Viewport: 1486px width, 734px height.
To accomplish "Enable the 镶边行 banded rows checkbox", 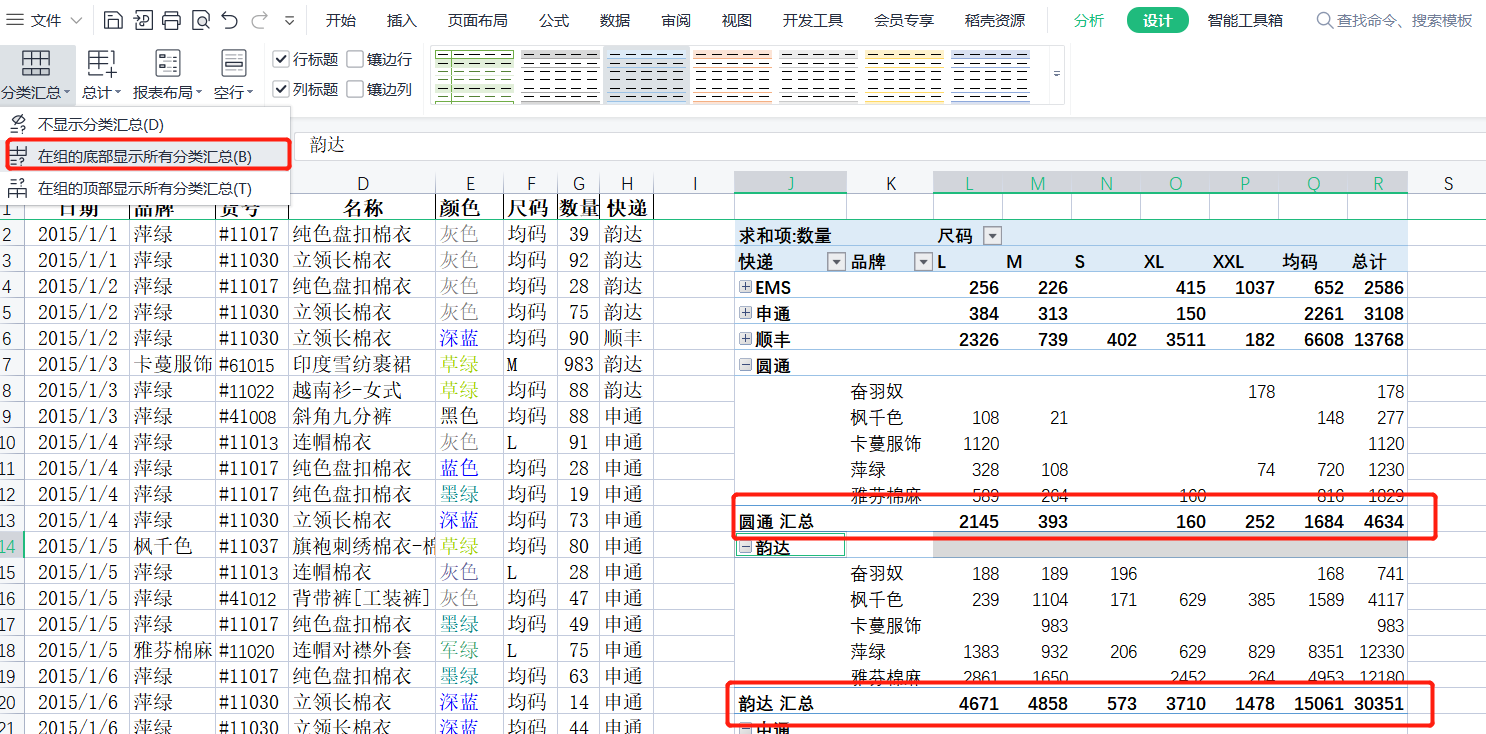I will tap(355, 60).
